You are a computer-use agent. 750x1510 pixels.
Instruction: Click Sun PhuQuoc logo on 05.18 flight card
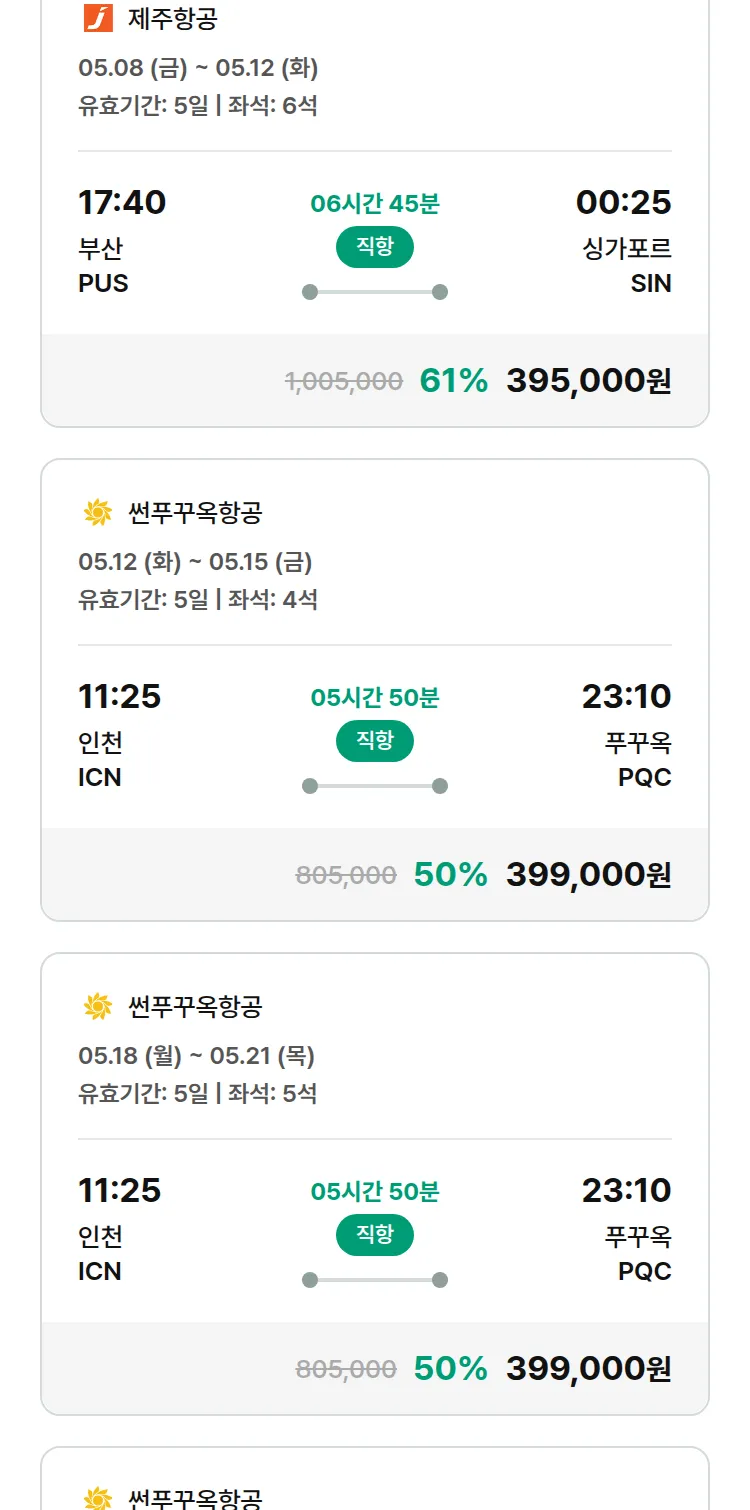[x=98, y=1007]
